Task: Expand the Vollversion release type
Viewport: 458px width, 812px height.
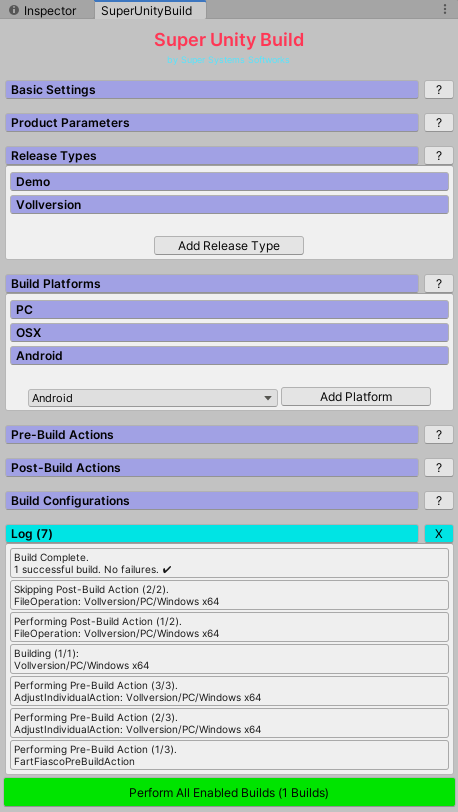Action: point(230,205)
